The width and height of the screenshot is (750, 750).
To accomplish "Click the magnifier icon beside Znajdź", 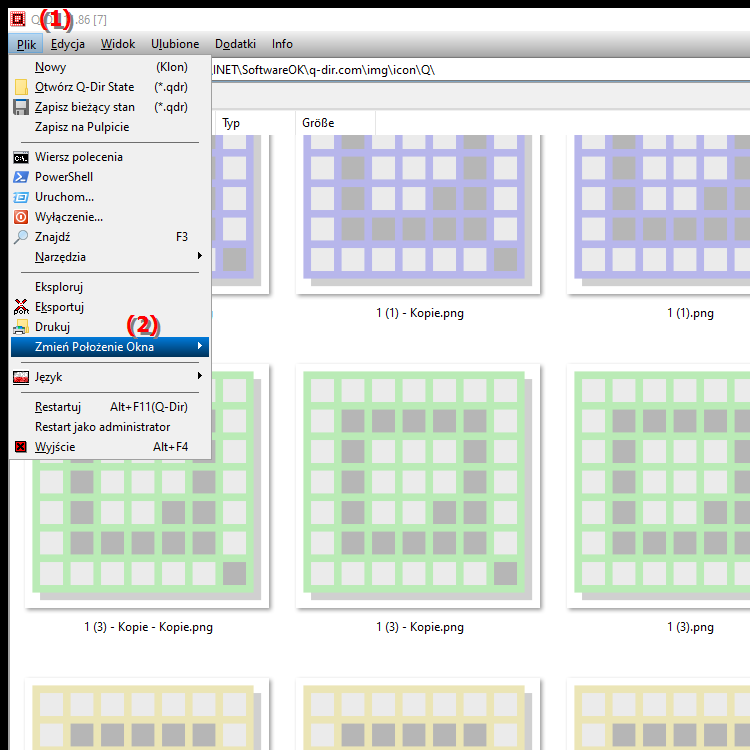I will tap(21, 237).
